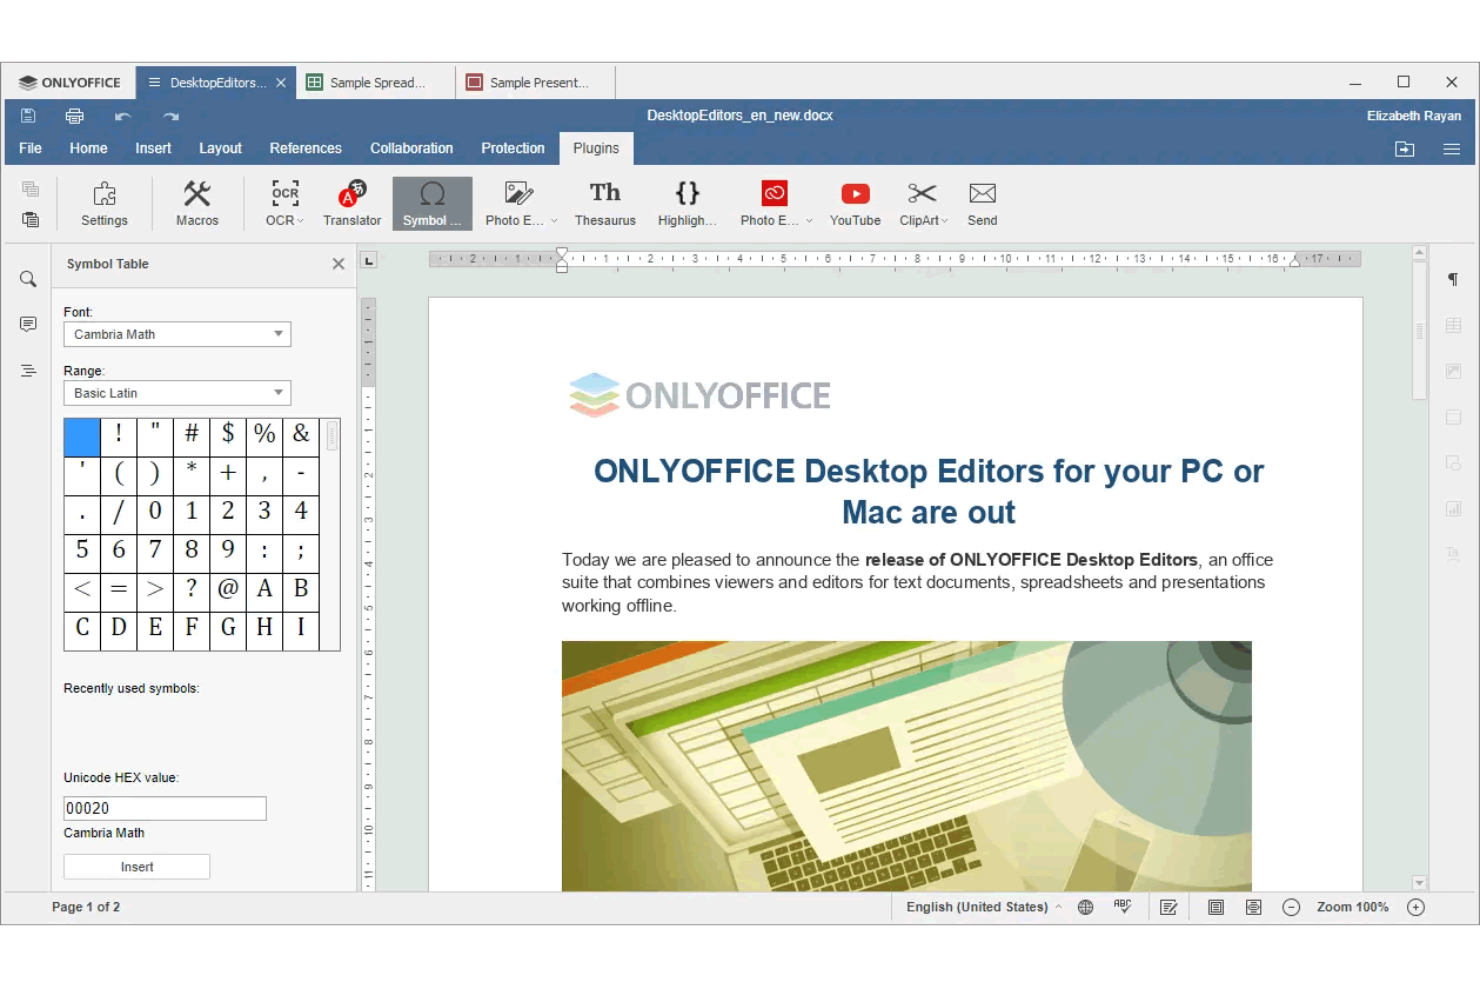Open the Comments panel
Viewport: 1480px width, 987px height.
coord(27,324)
